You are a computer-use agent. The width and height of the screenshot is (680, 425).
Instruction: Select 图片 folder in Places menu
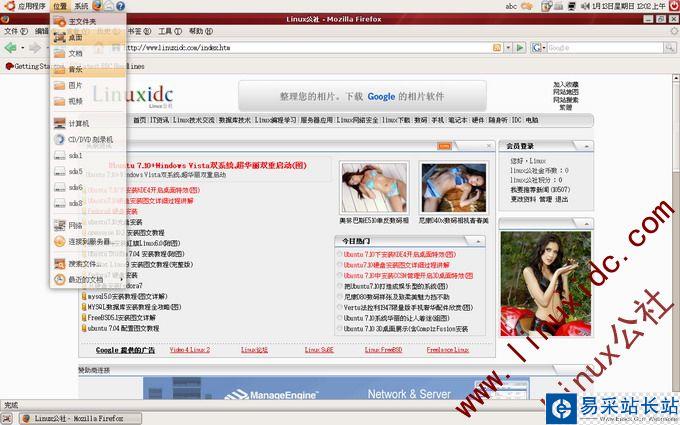tap(88, 85)
